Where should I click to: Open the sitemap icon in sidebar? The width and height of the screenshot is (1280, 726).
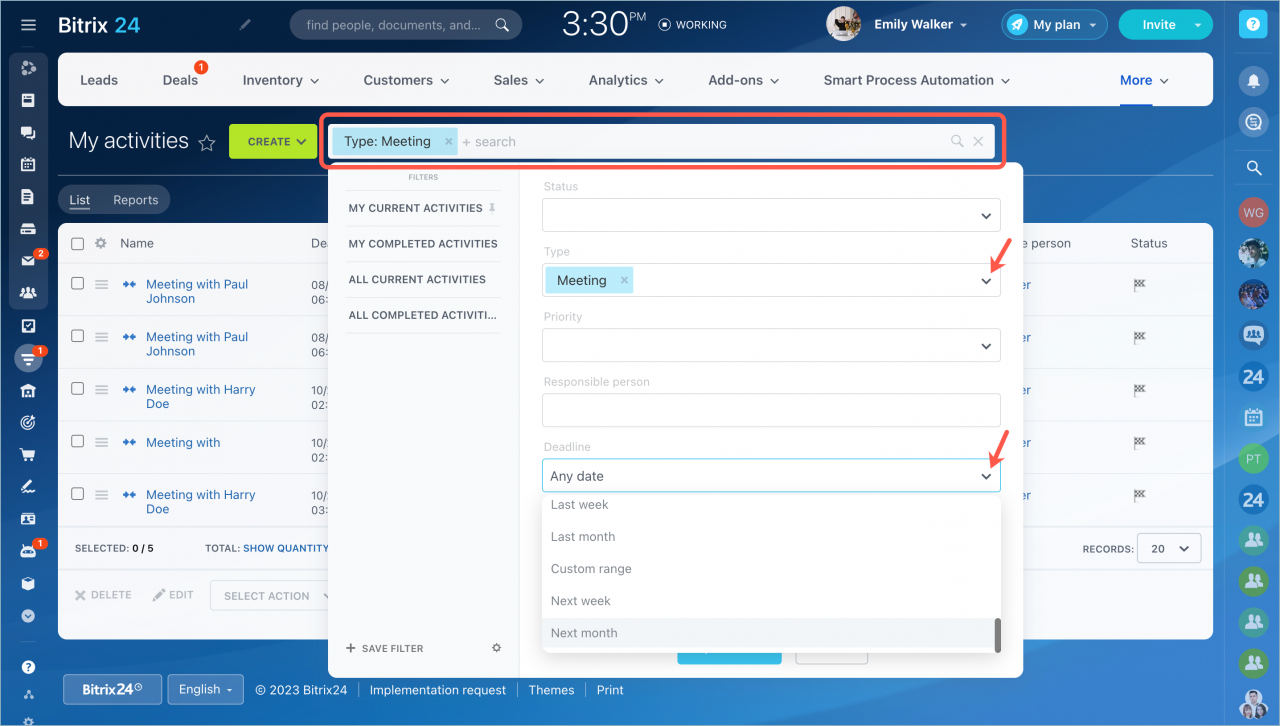coord(28,695)
